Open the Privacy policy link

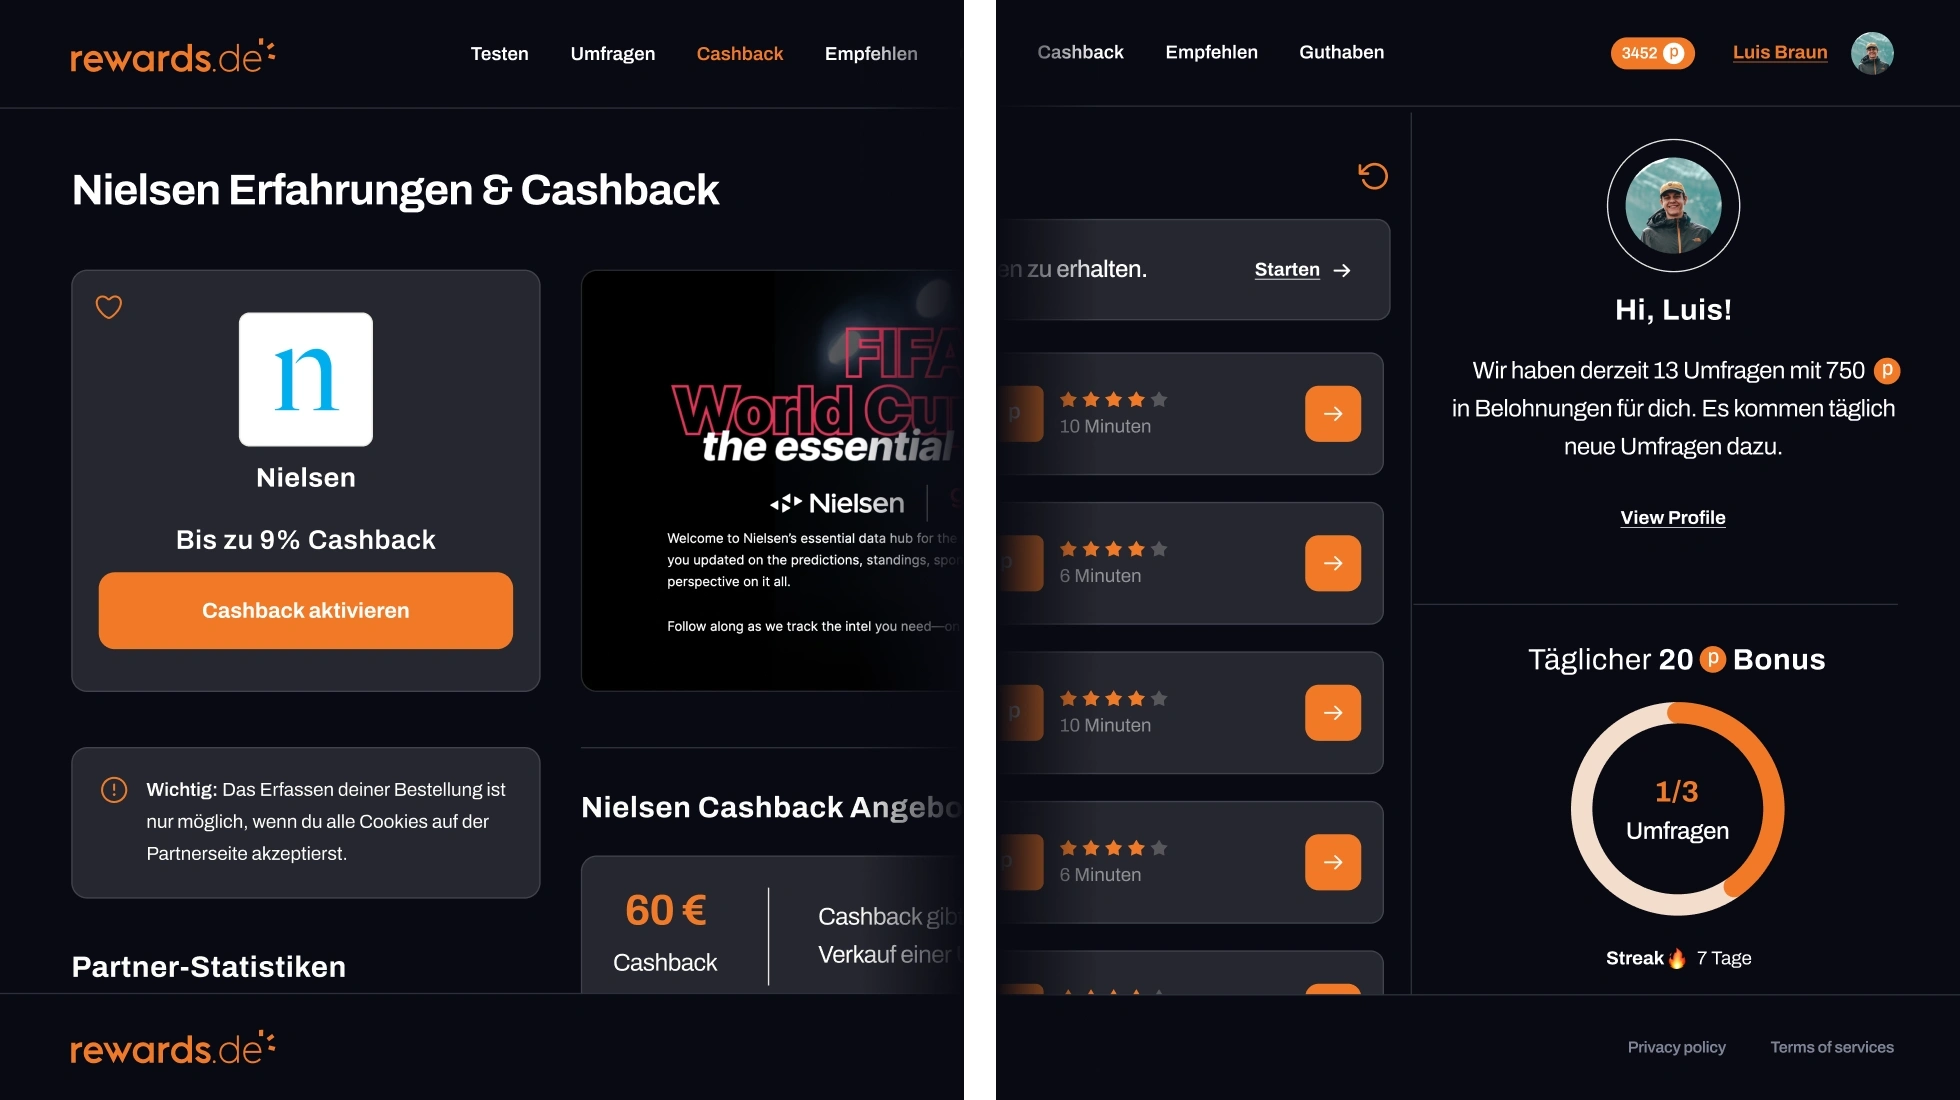coord(1677,1047)
